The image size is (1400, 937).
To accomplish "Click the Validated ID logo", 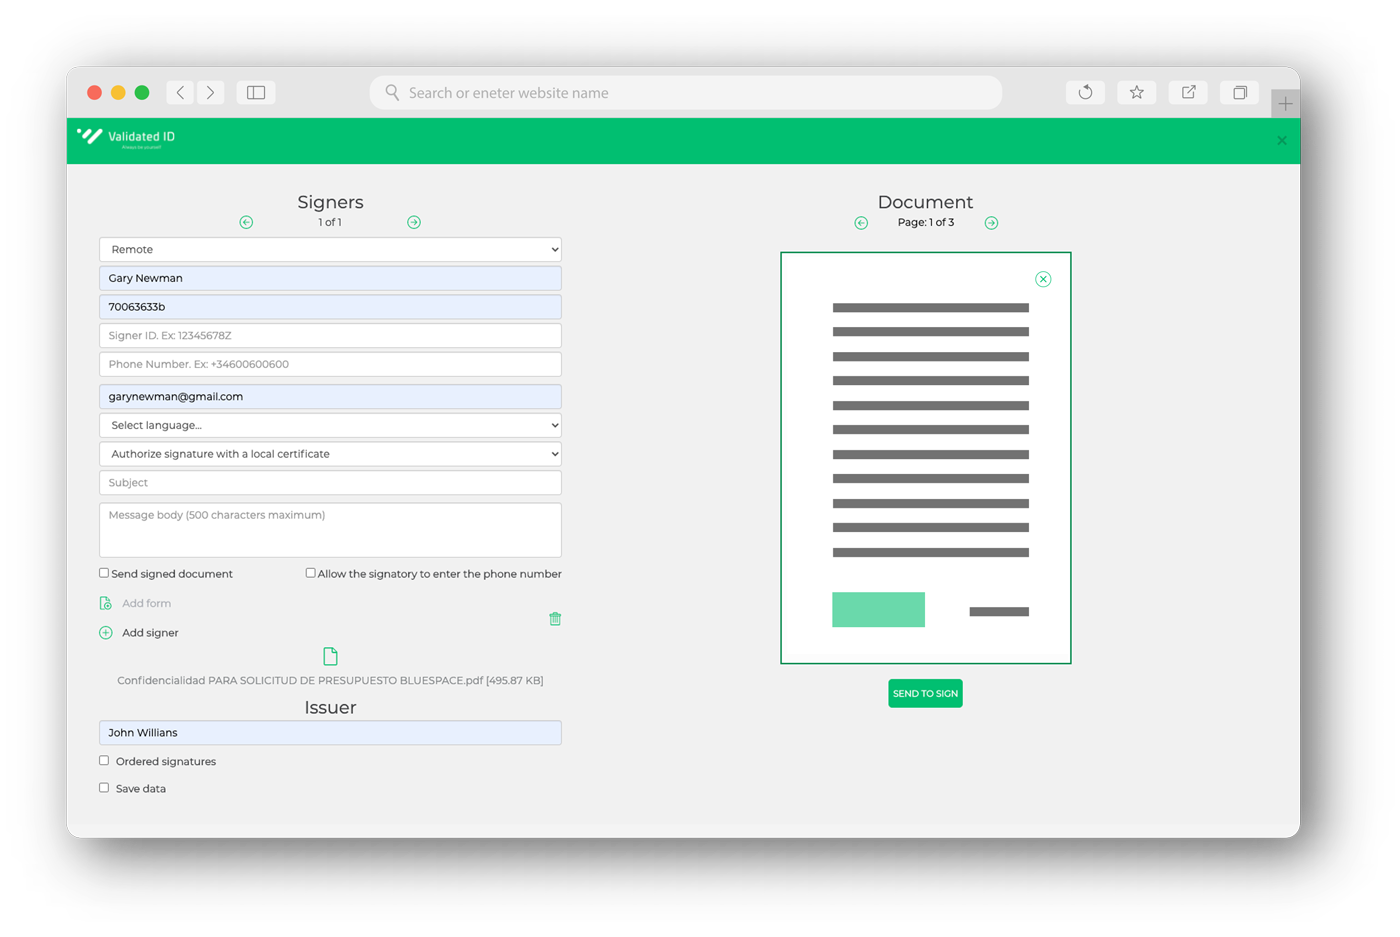I will pos(125,139).
